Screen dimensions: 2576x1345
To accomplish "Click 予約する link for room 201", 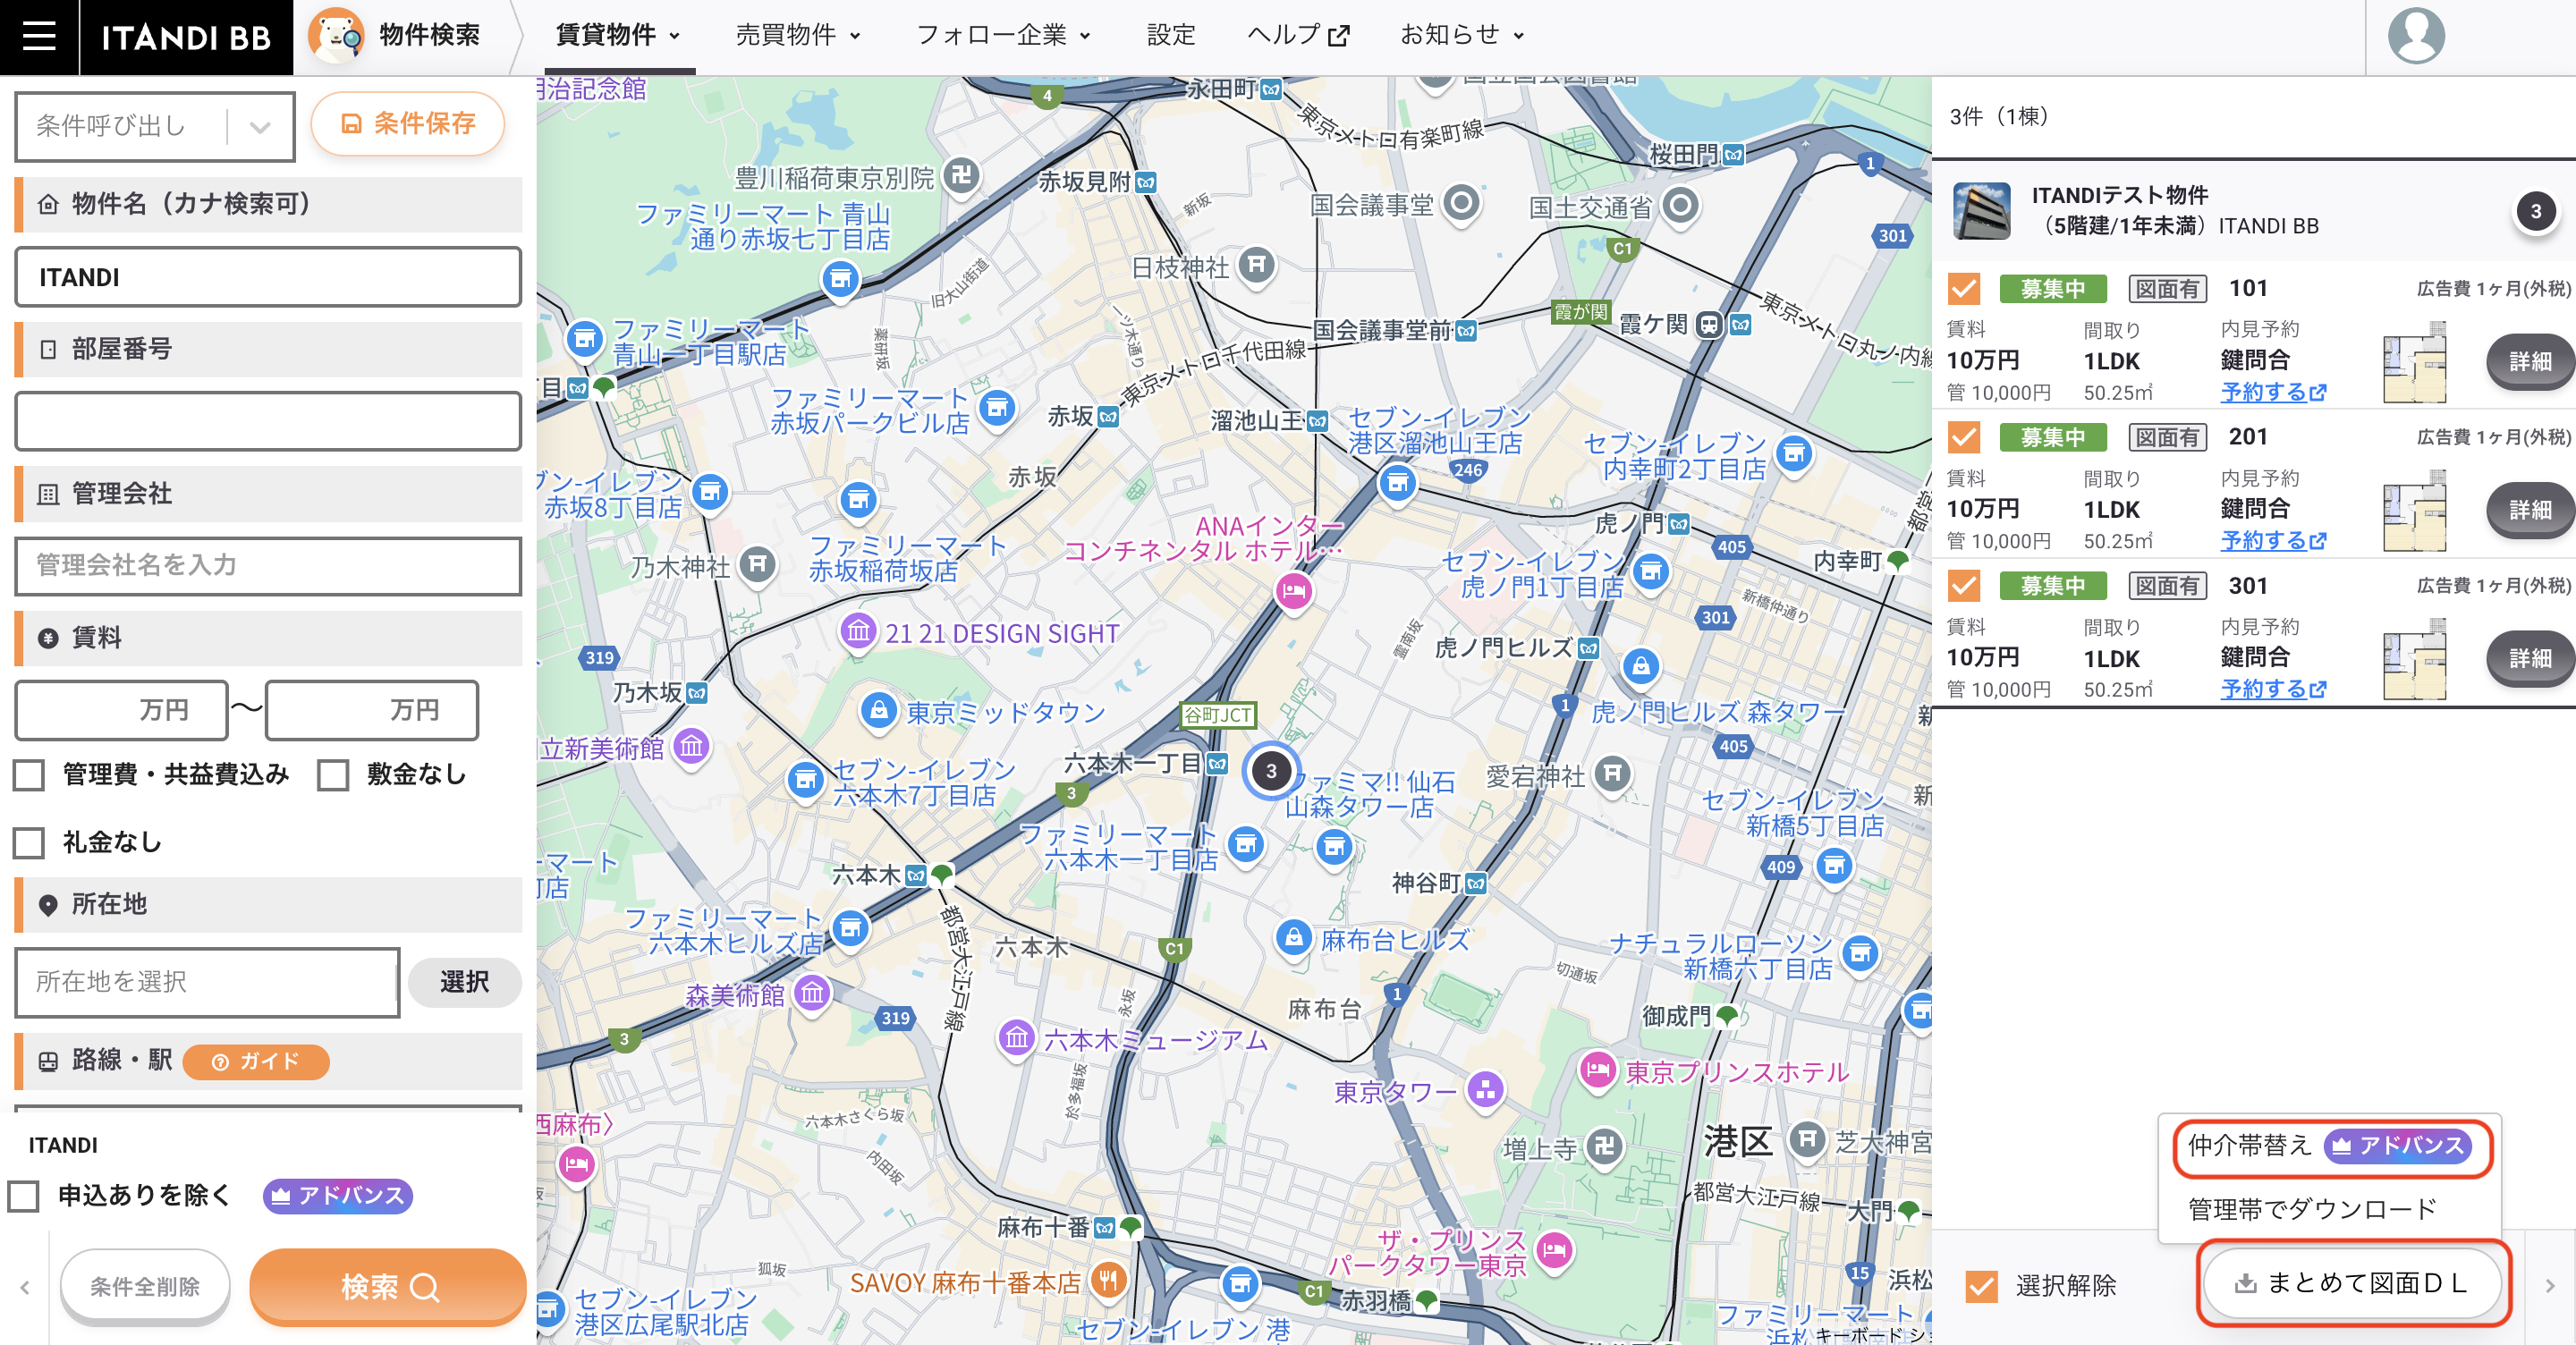I will 2273,540.
